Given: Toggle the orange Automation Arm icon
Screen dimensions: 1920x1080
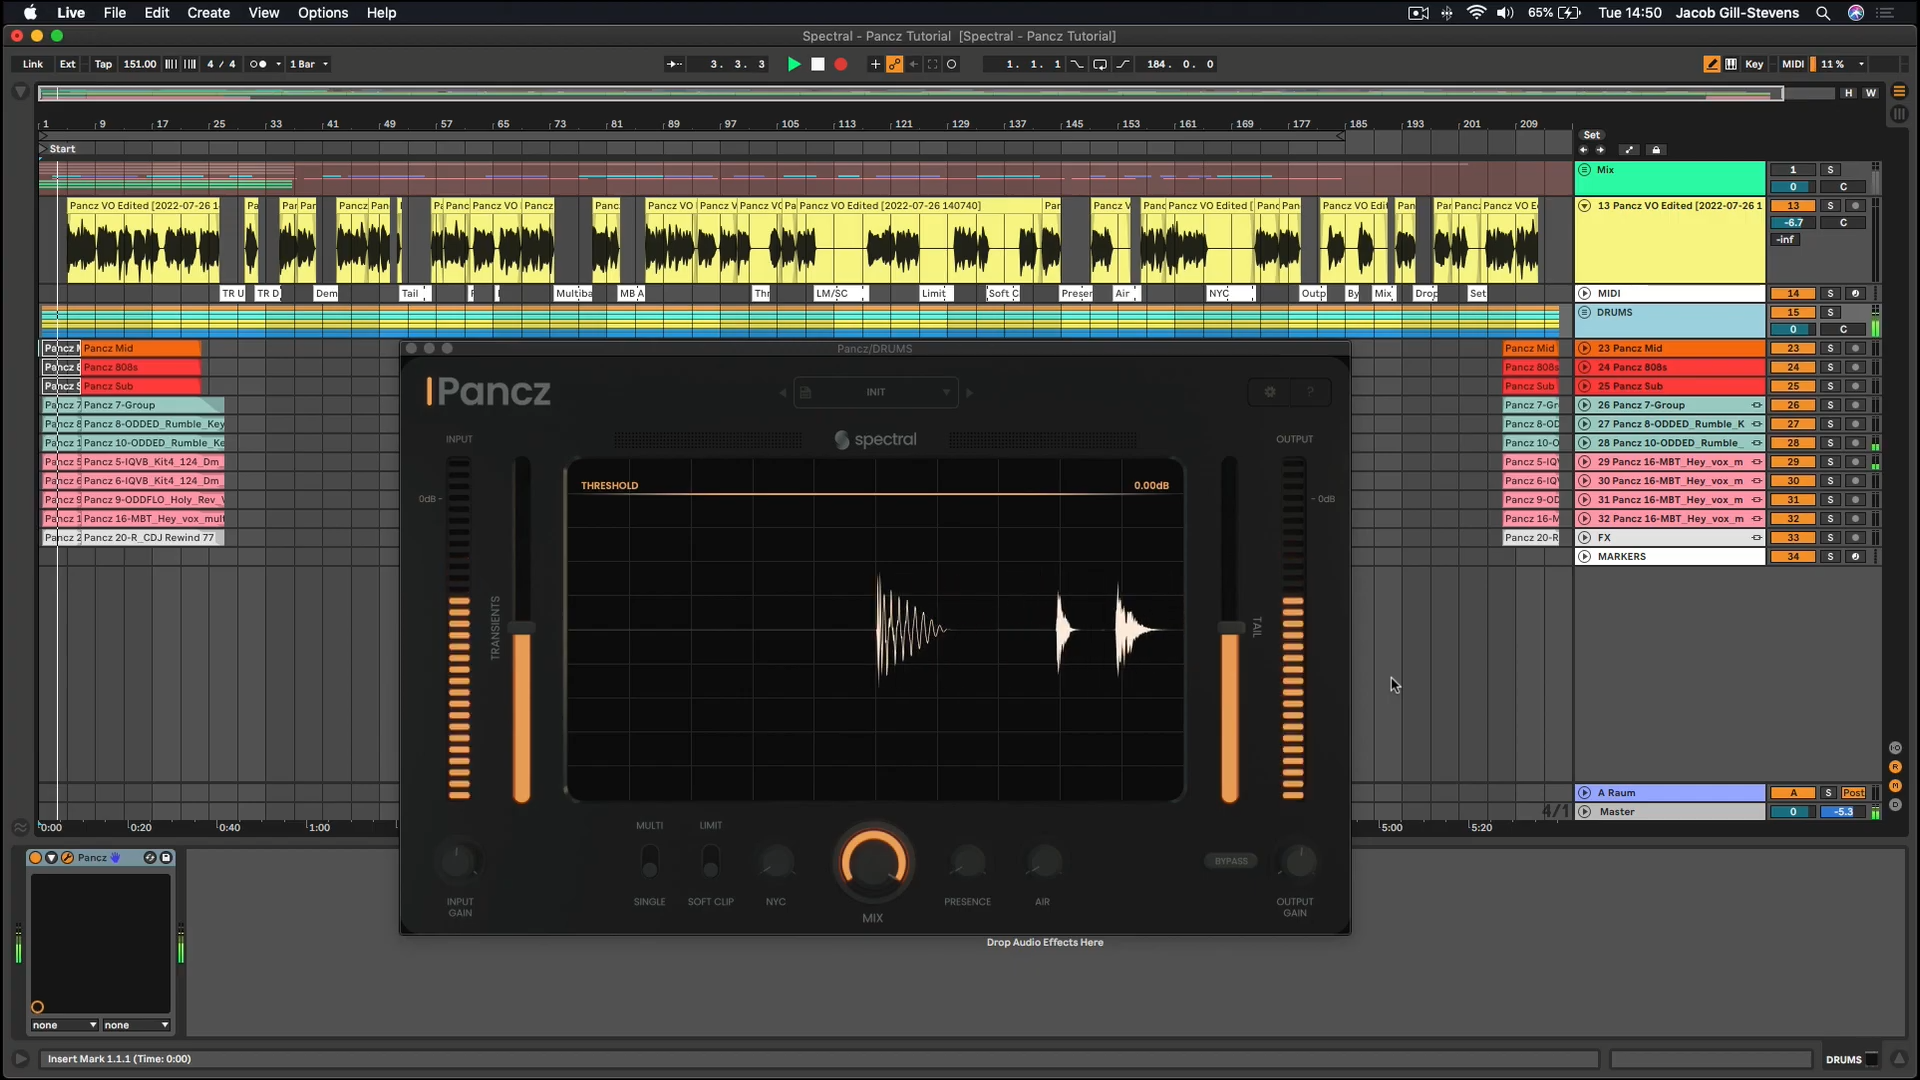Looking at the screenshot, I should click(894, 64).
